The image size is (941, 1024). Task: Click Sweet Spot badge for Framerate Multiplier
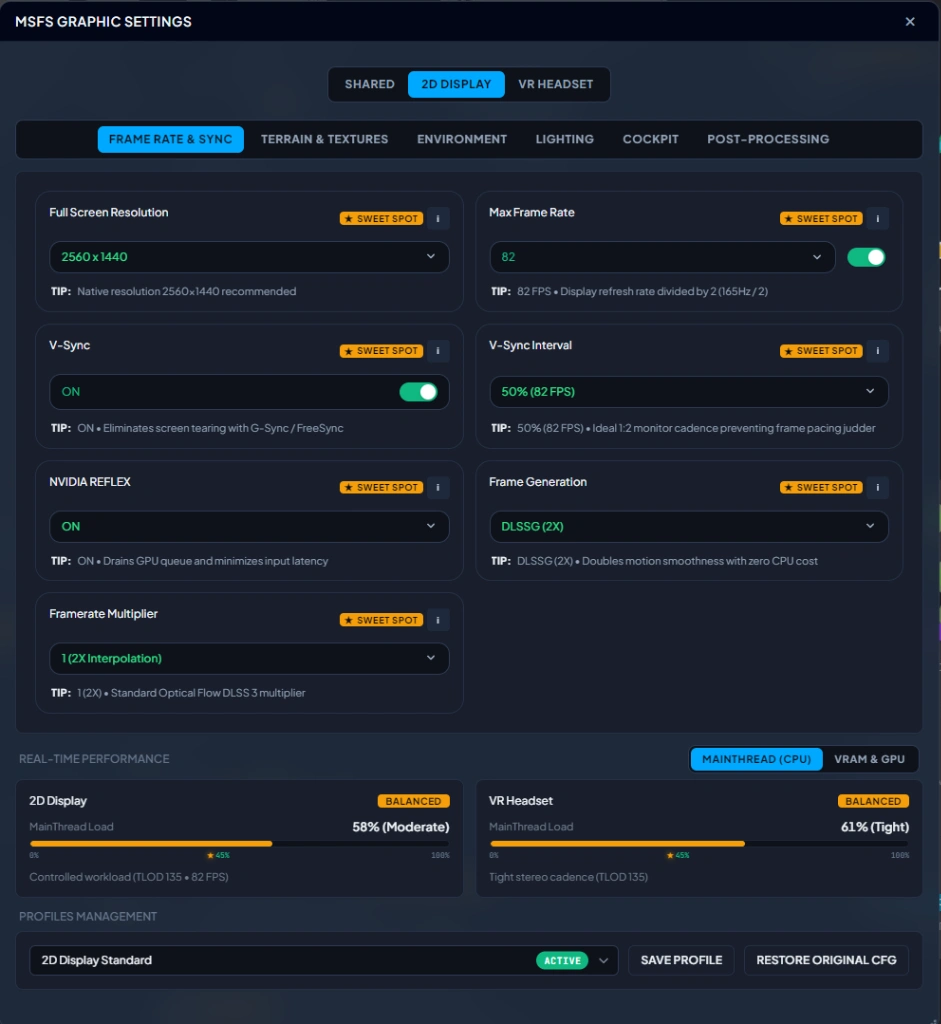(381, 620)
